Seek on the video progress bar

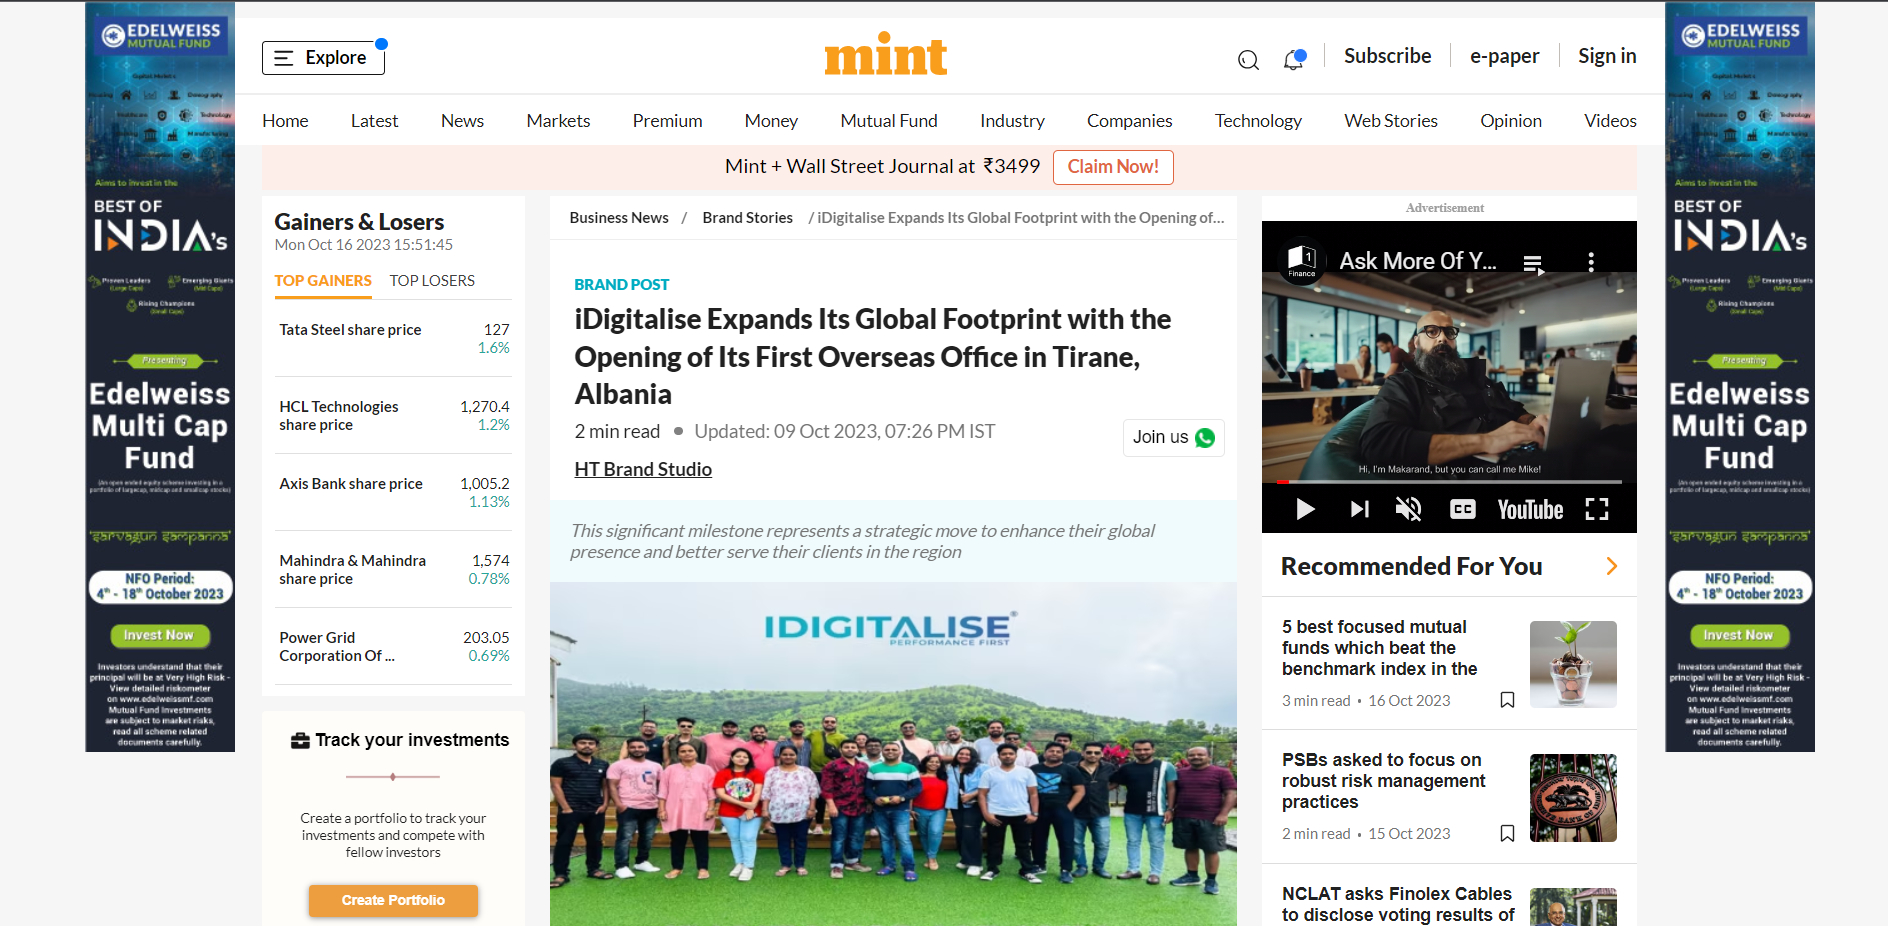[x=1448, y=482]
